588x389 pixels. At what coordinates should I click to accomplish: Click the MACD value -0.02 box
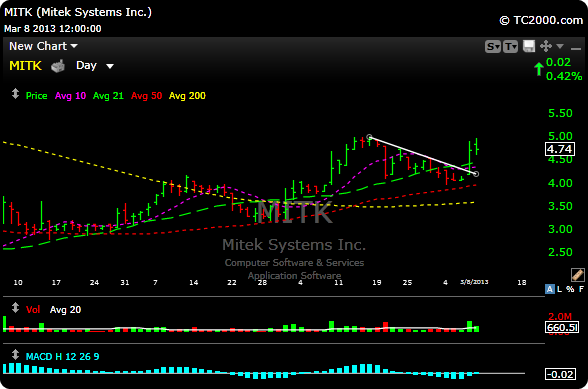(560, 374)
